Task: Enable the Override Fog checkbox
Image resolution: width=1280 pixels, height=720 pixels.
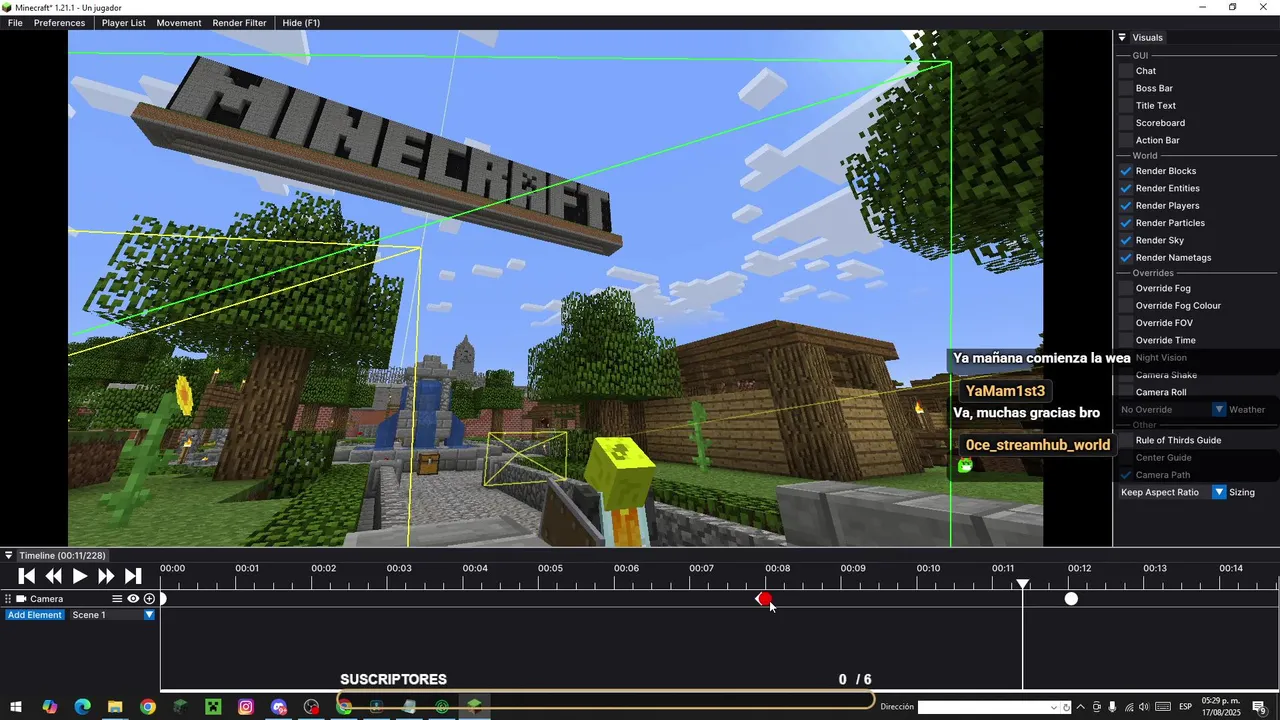Action: [1126, 288]
